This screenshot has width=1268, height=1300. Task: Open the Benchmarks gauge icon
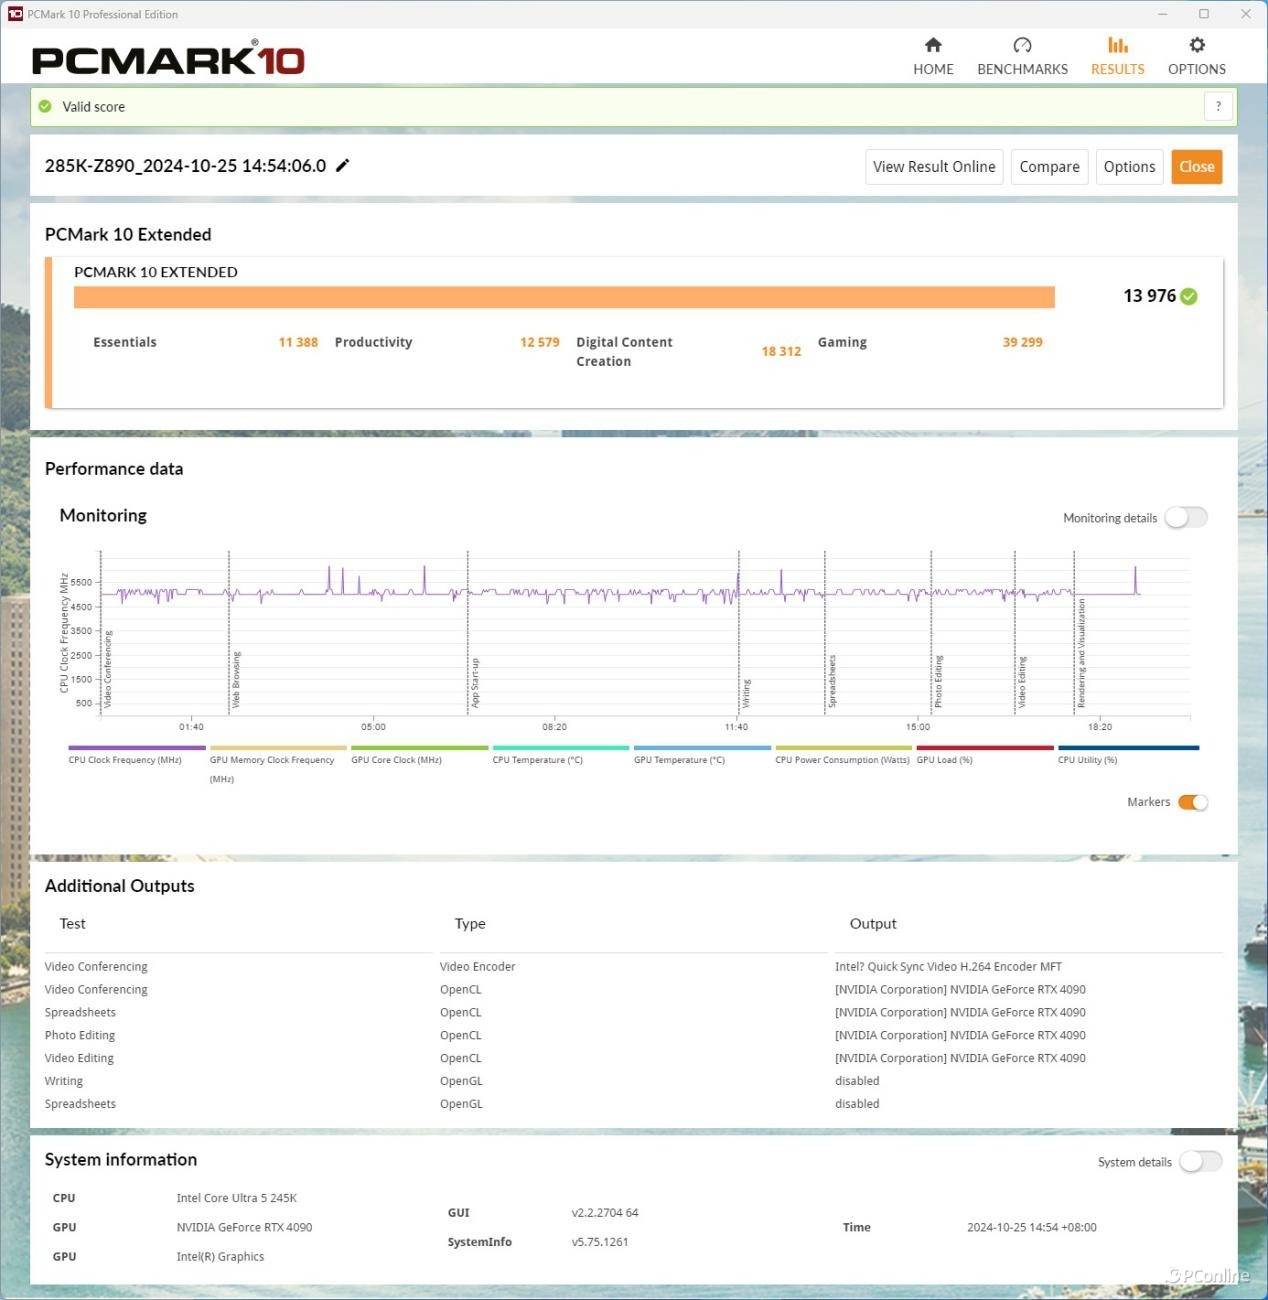1021,46
